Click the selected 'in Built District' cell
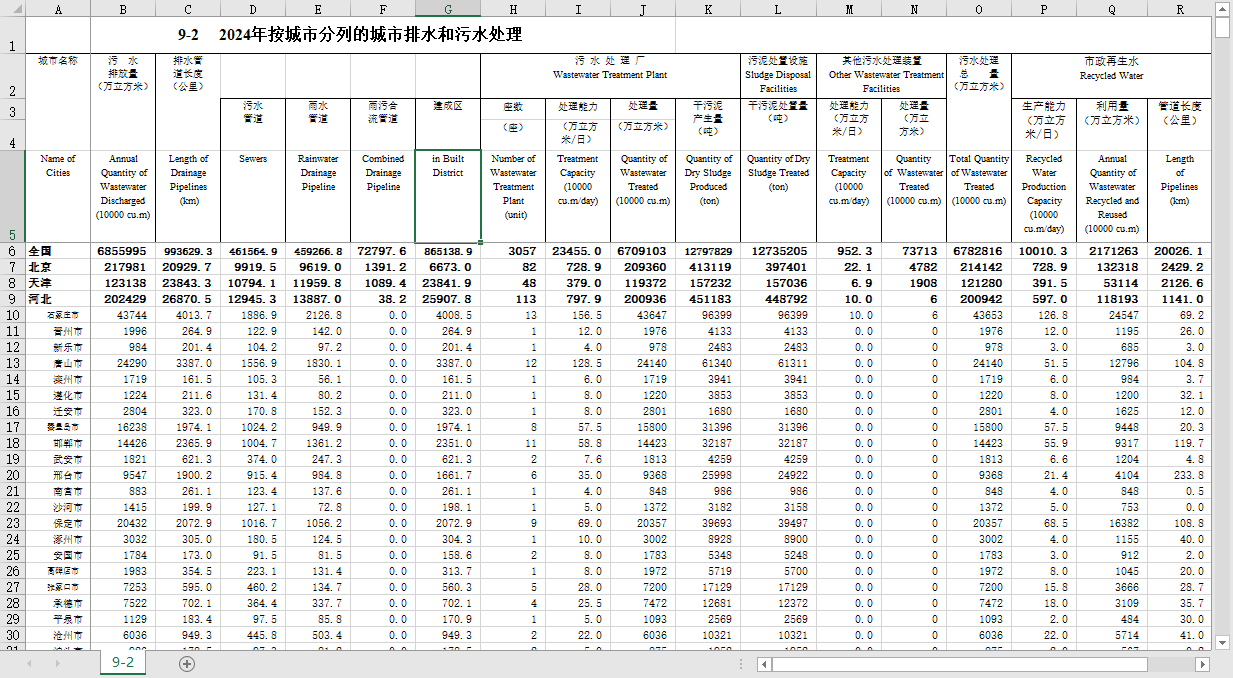1233x678 pixels. (448, 196)
